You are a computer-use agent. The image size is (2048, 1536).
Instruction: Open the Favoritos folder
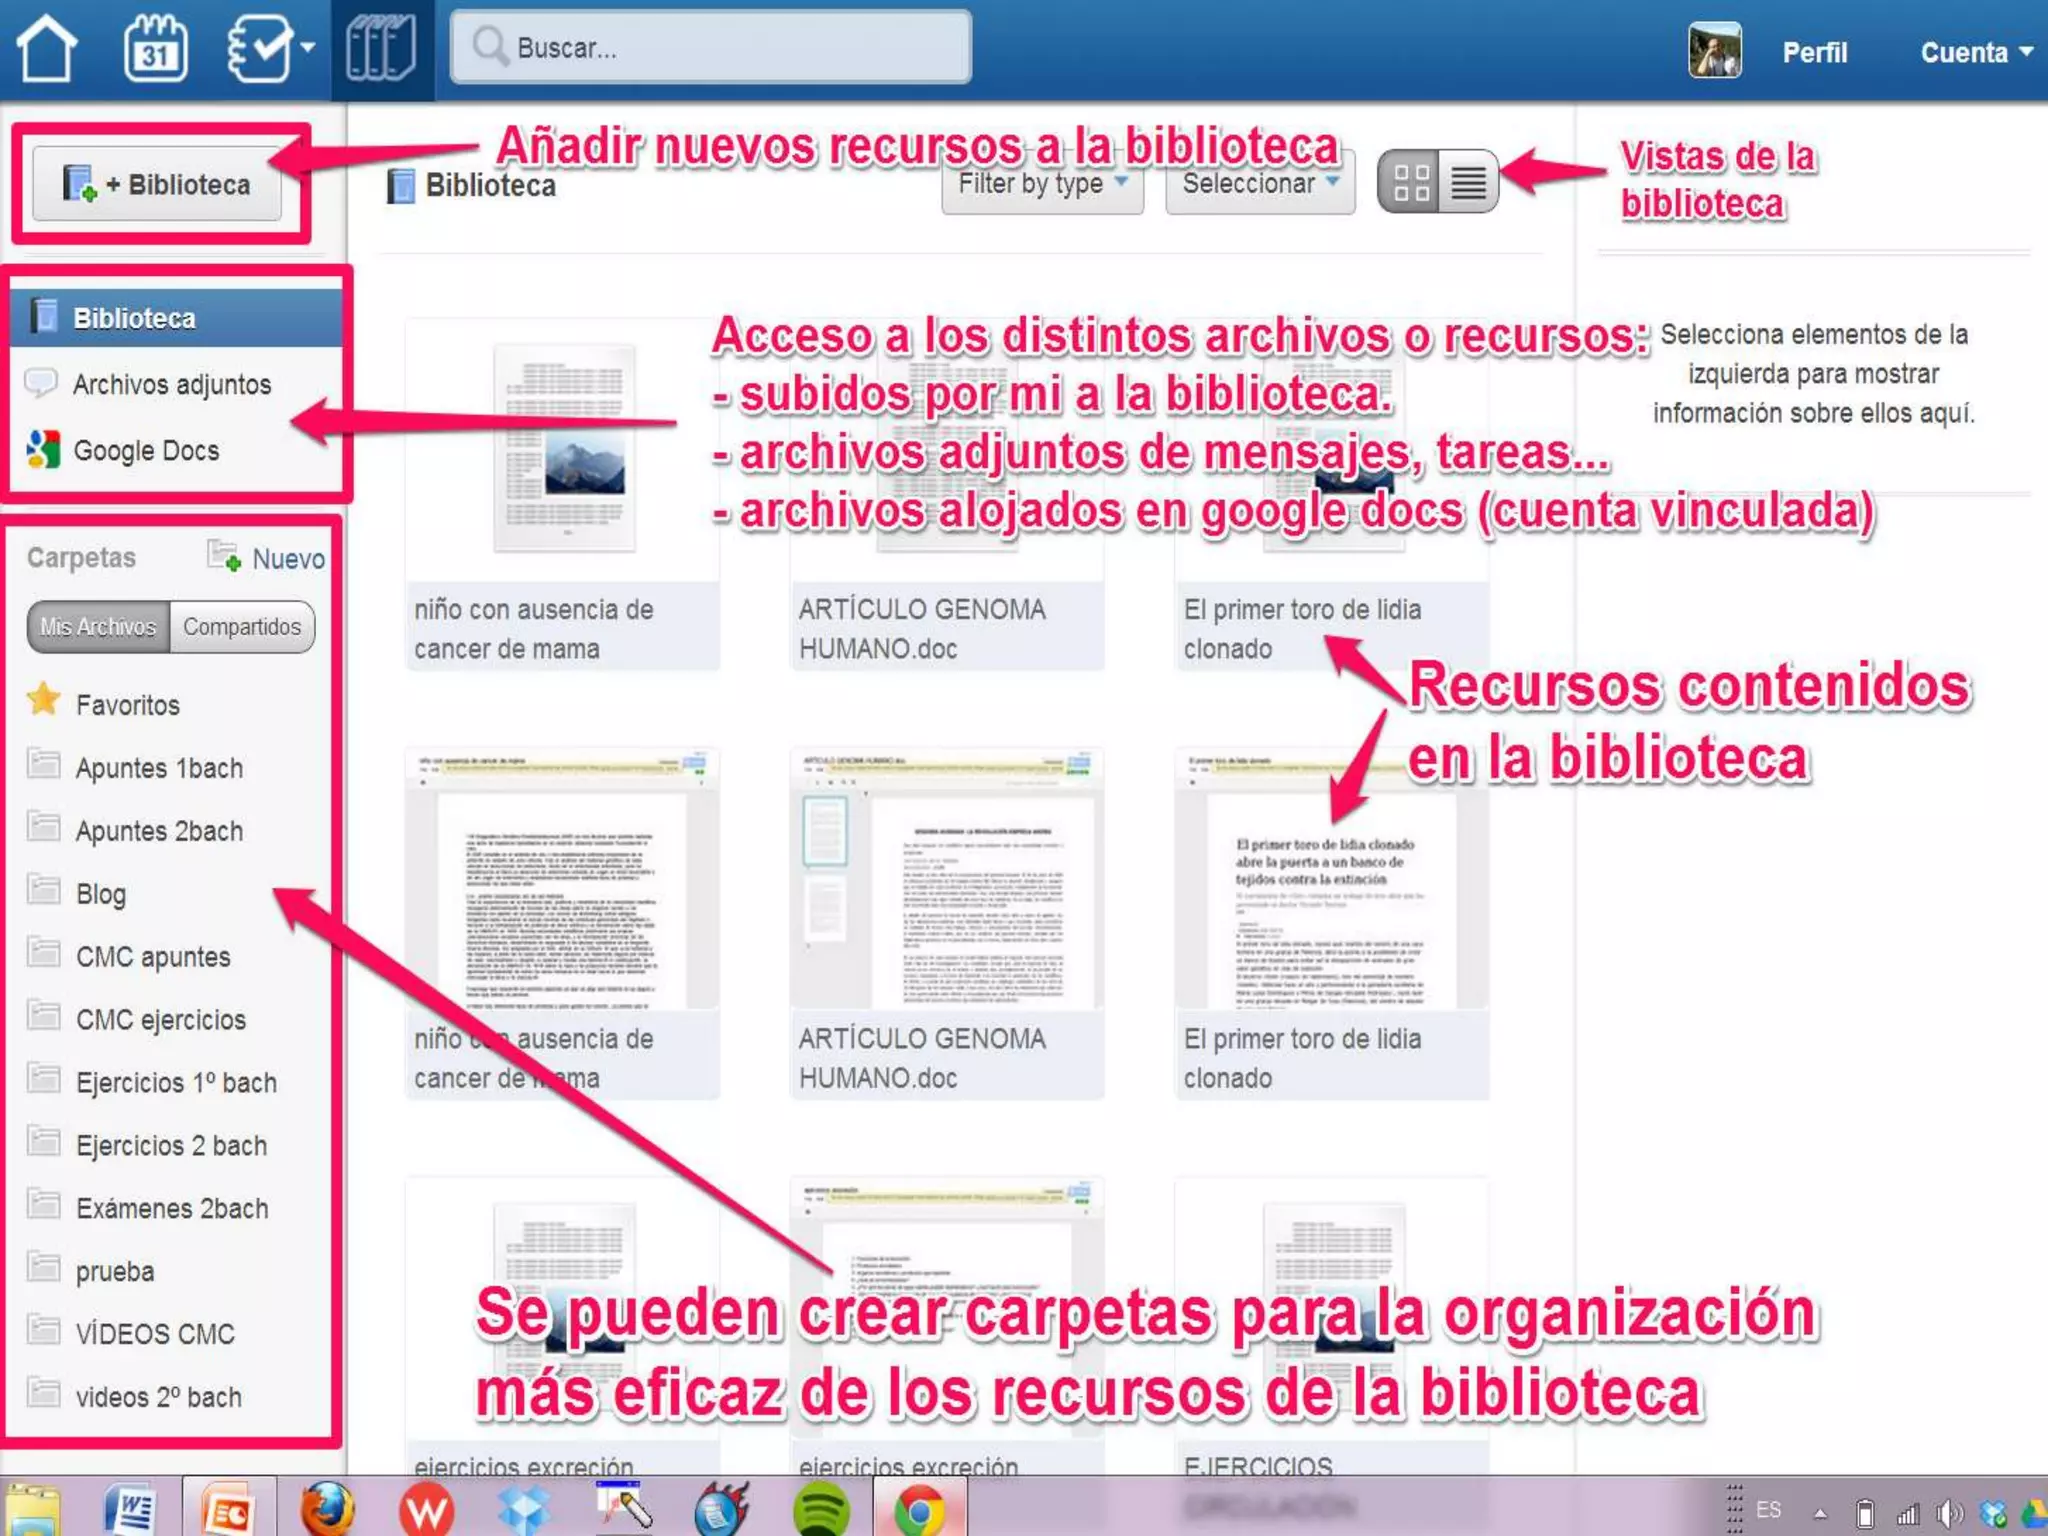coord(127,705)
